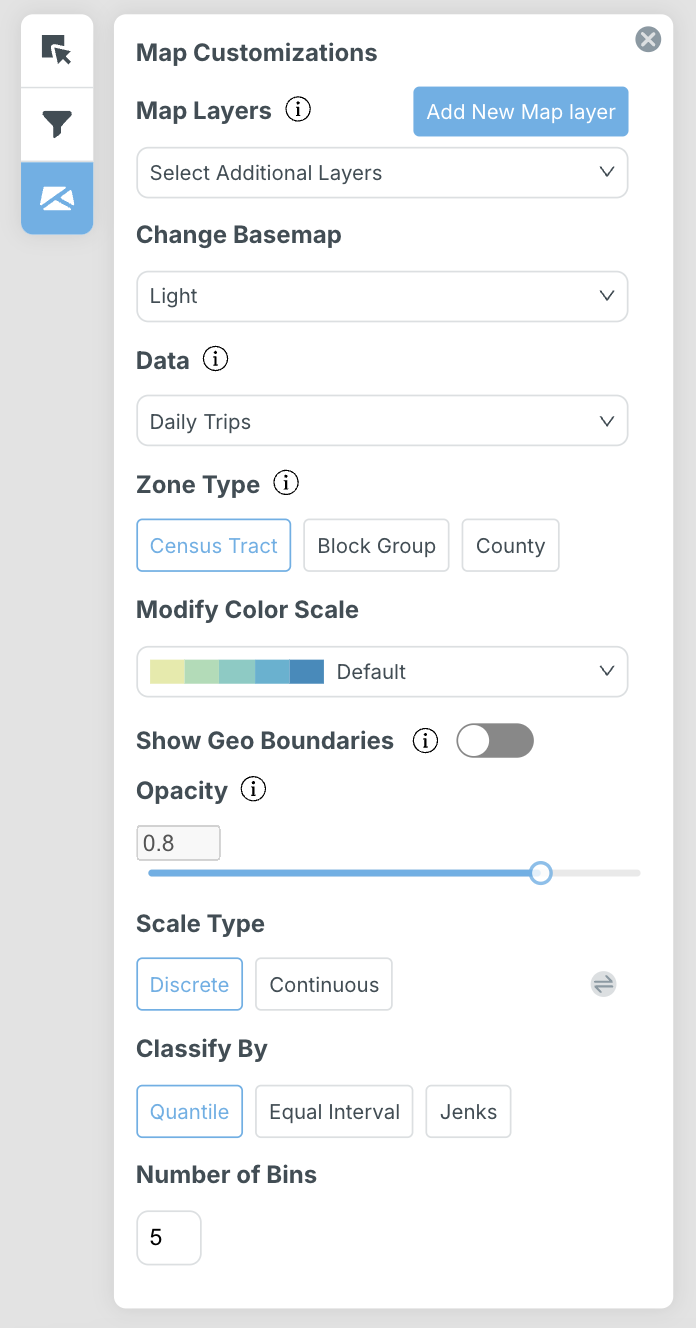Screen dimensions: 696x1328
Task: Click the Number of Bins input field
Action: point(169,1238)
